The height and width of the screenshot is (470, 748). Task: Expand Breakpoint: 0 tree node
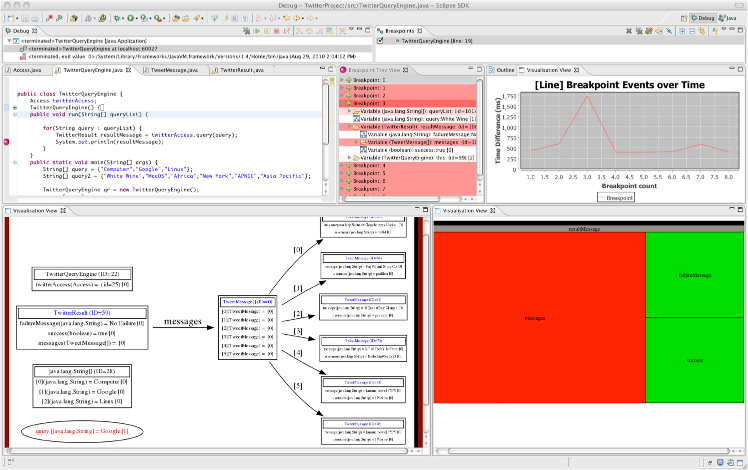[342, 80]
